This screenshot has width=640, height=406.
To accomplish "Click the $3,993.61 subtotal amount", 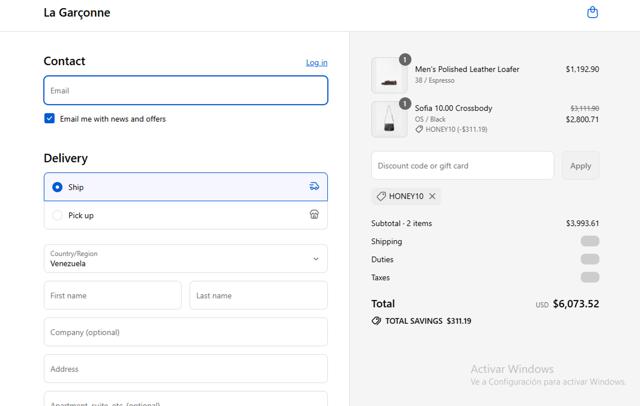I will [x=582, y=223].
